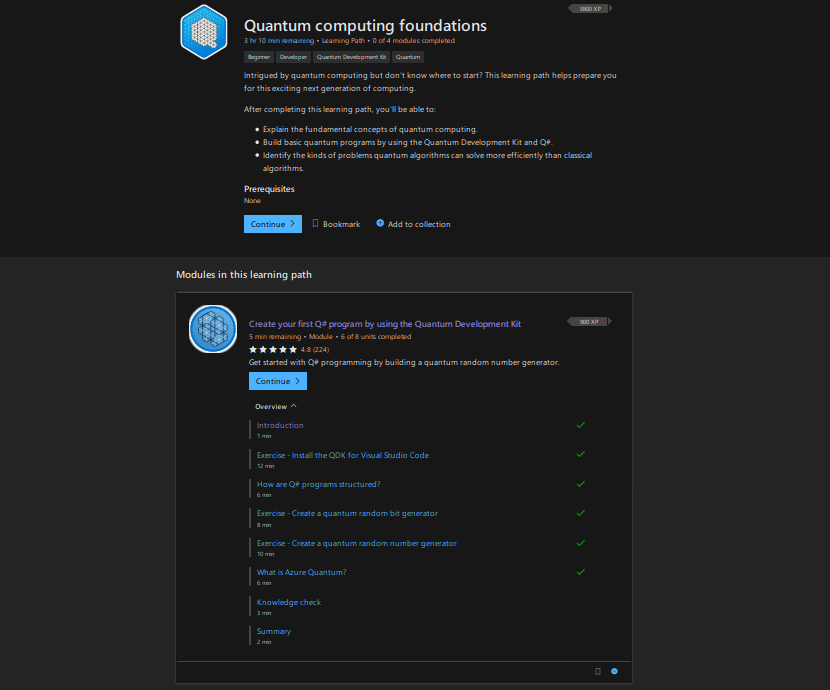The image size is (830, 690).
Task: Click the bookmark icon in the module footer
Action: pos(598,671)
